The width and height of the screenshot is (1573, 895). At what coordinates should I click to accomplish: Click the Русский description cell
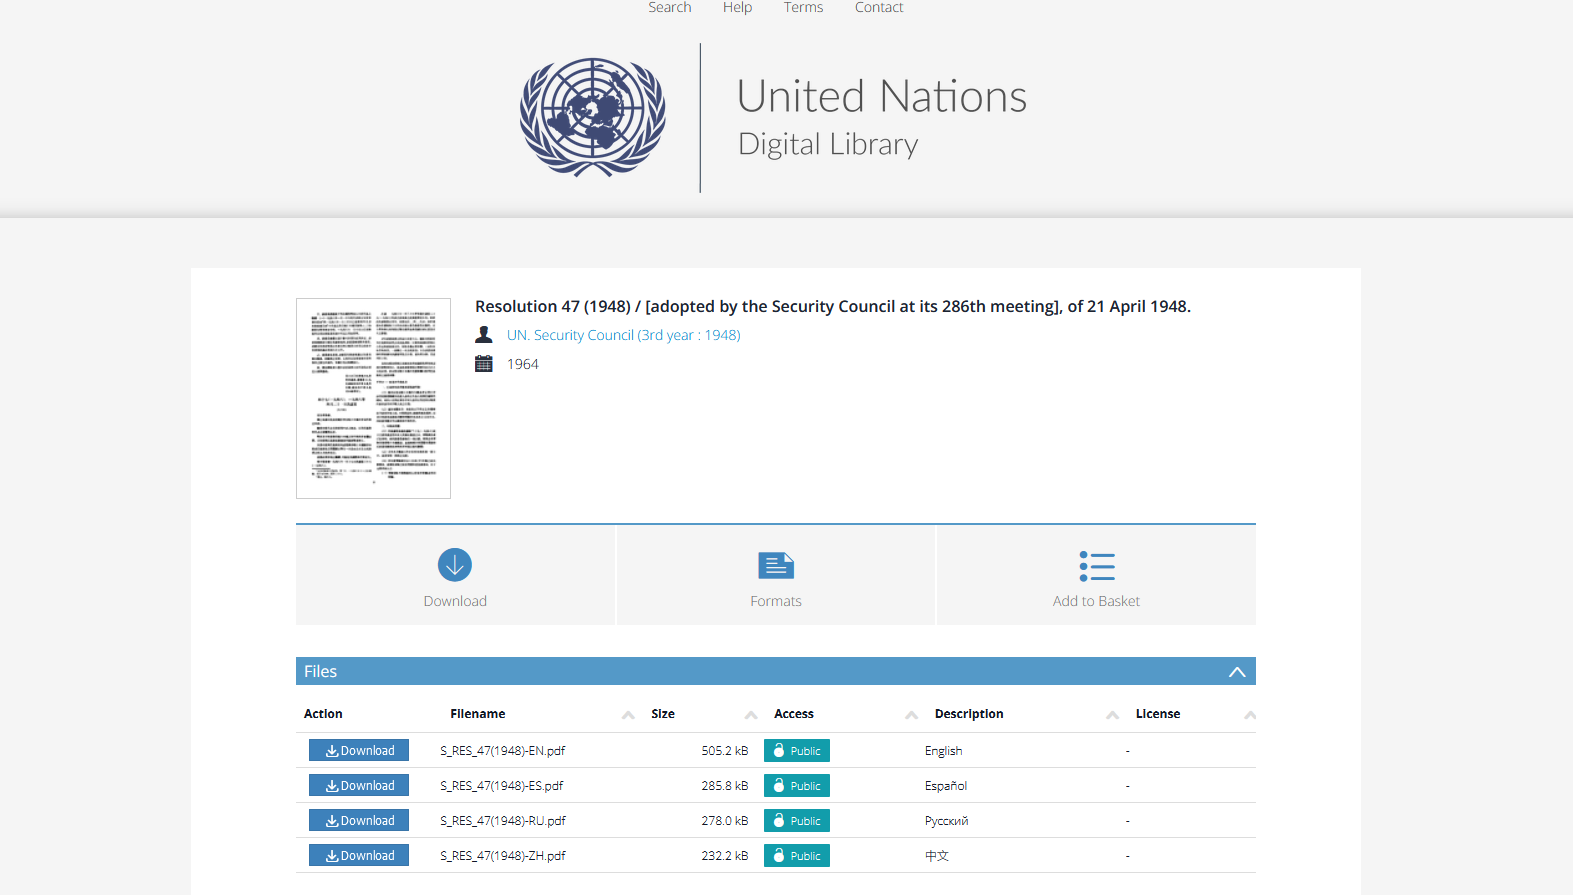coord(947,821)
